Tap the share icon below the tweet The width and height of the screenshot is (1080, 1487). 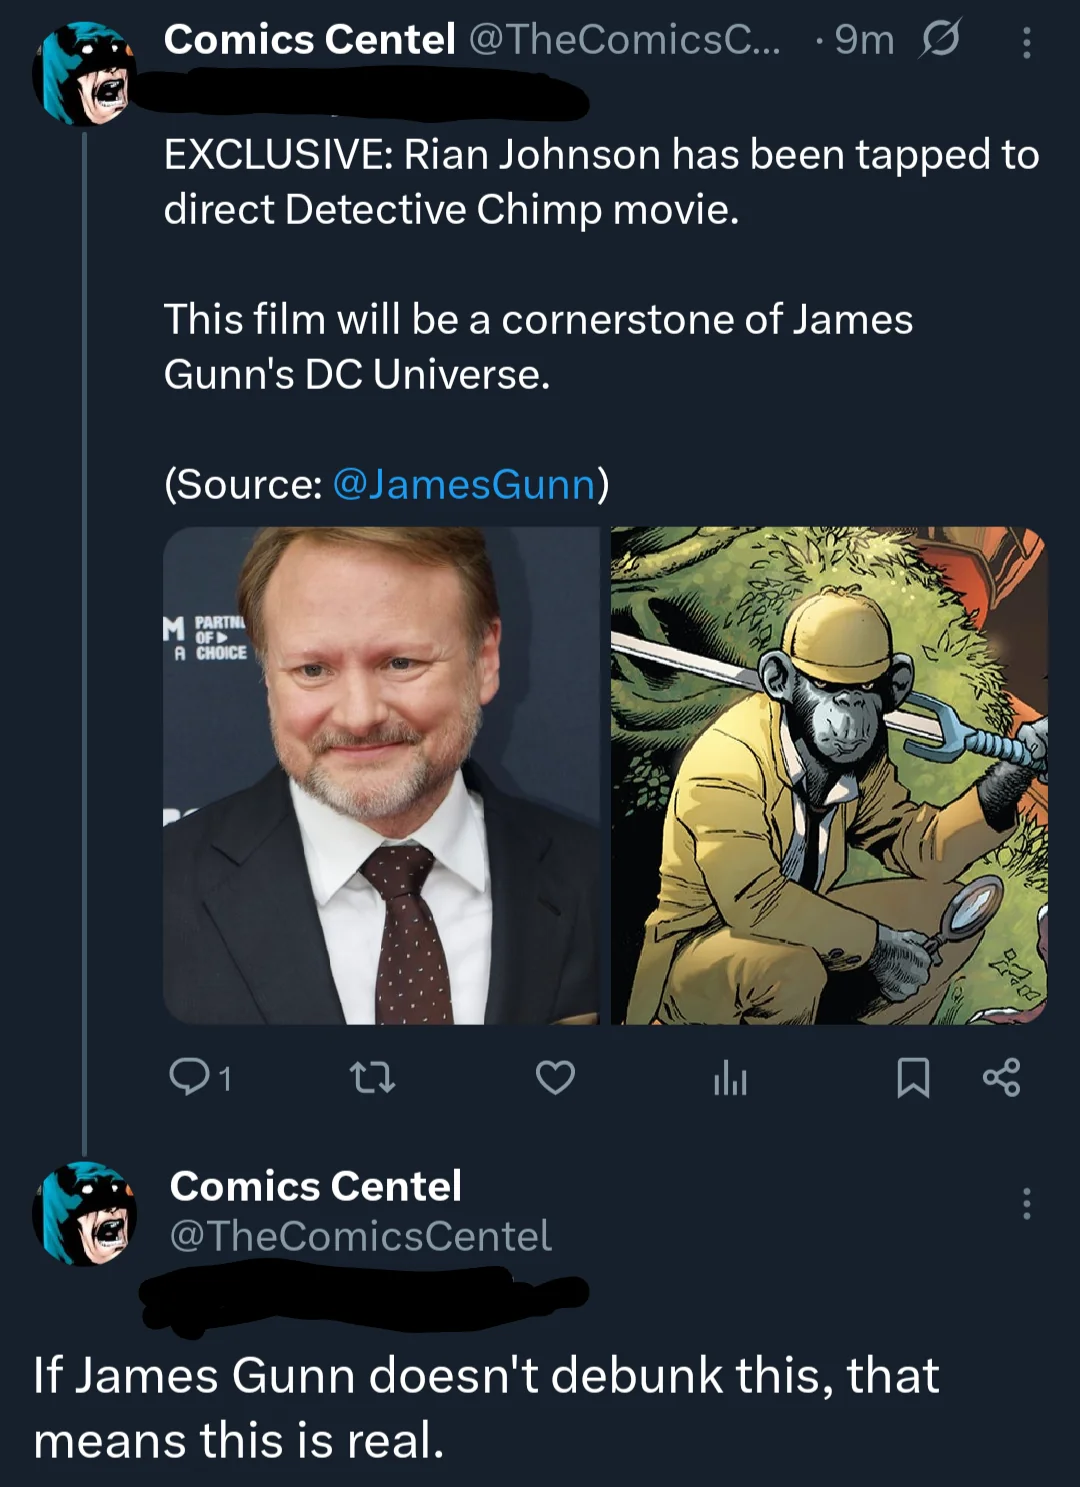pos(1001,1077)
